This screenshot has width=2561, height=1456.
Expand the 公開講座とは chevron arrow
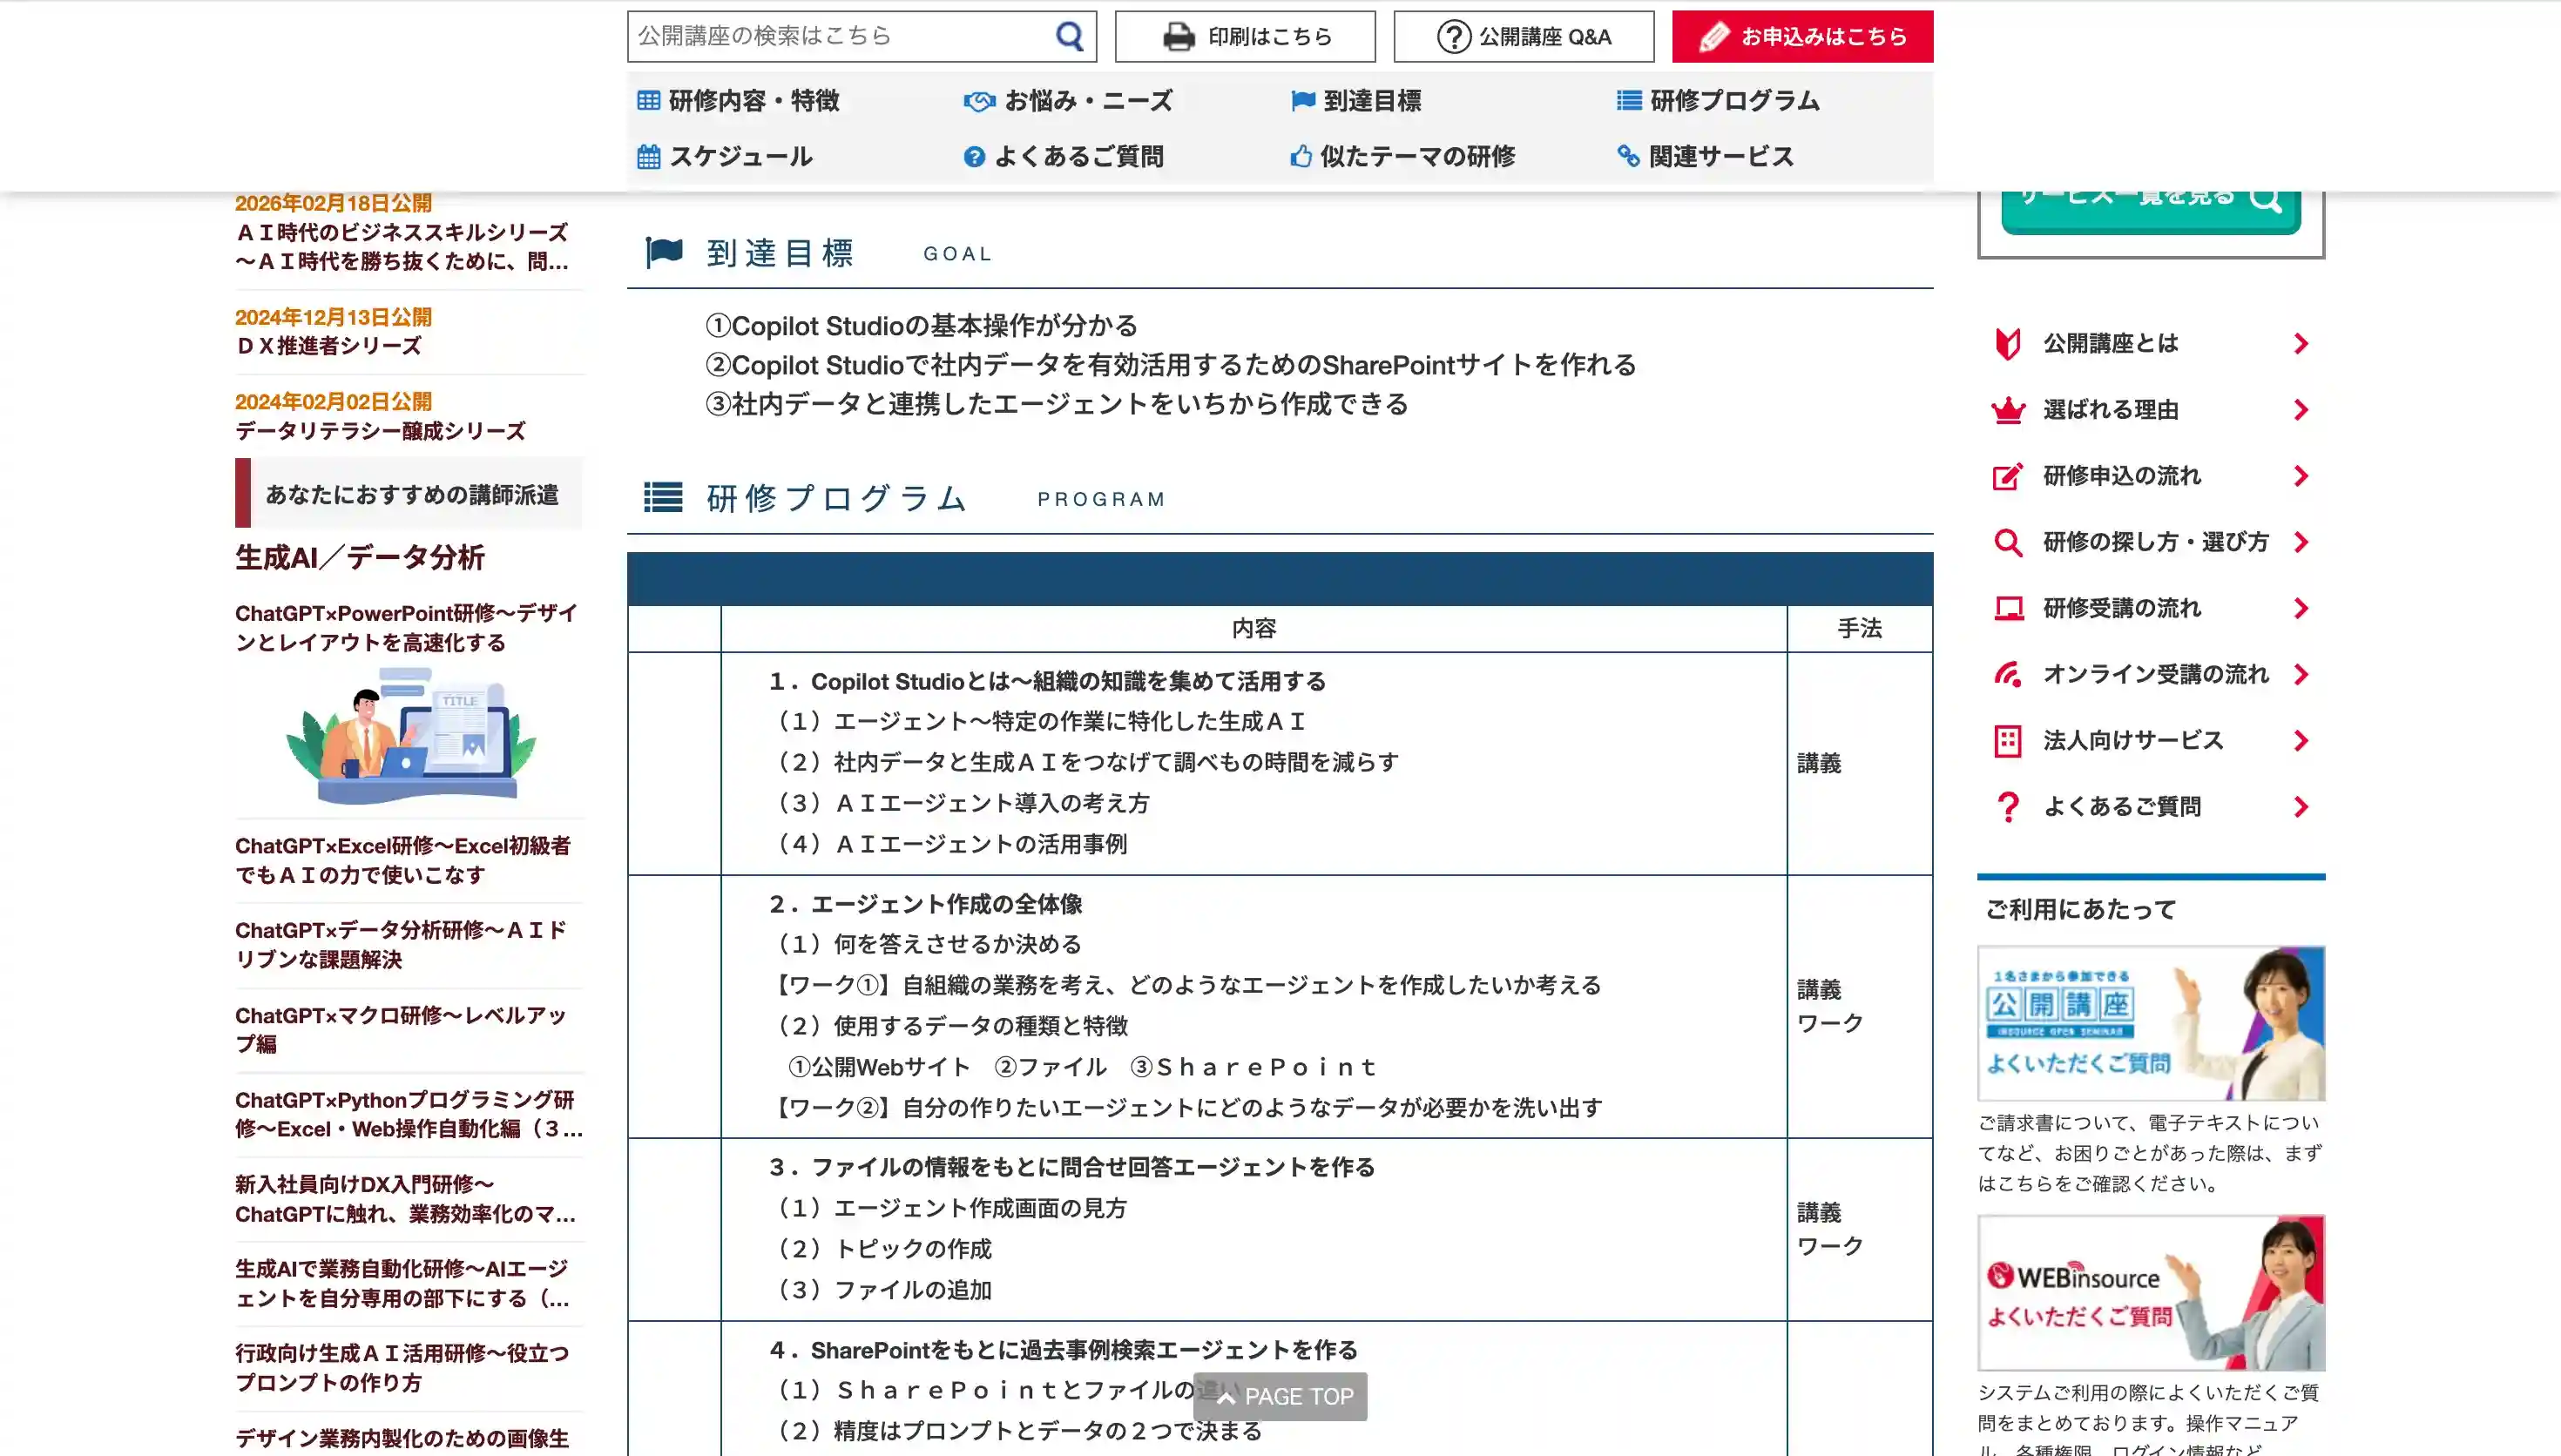[2301, 344]
